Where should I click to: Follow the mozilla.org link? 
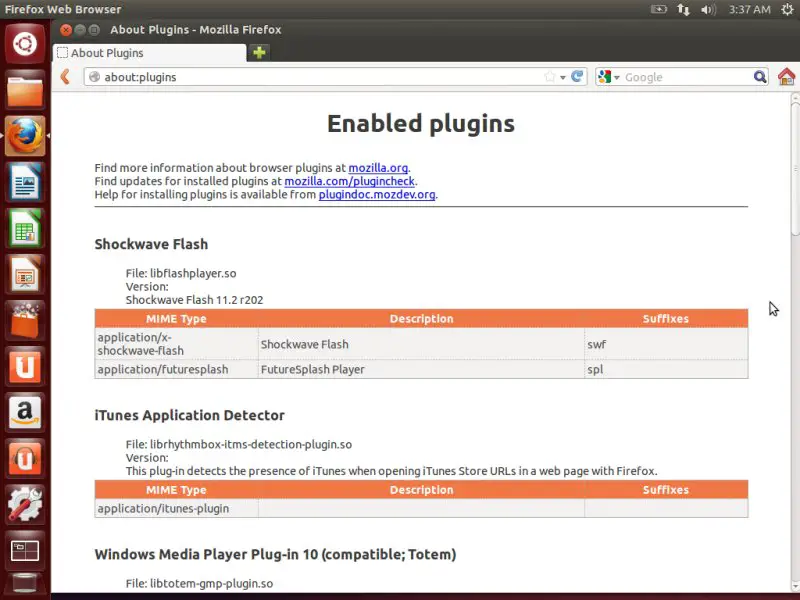378,168
